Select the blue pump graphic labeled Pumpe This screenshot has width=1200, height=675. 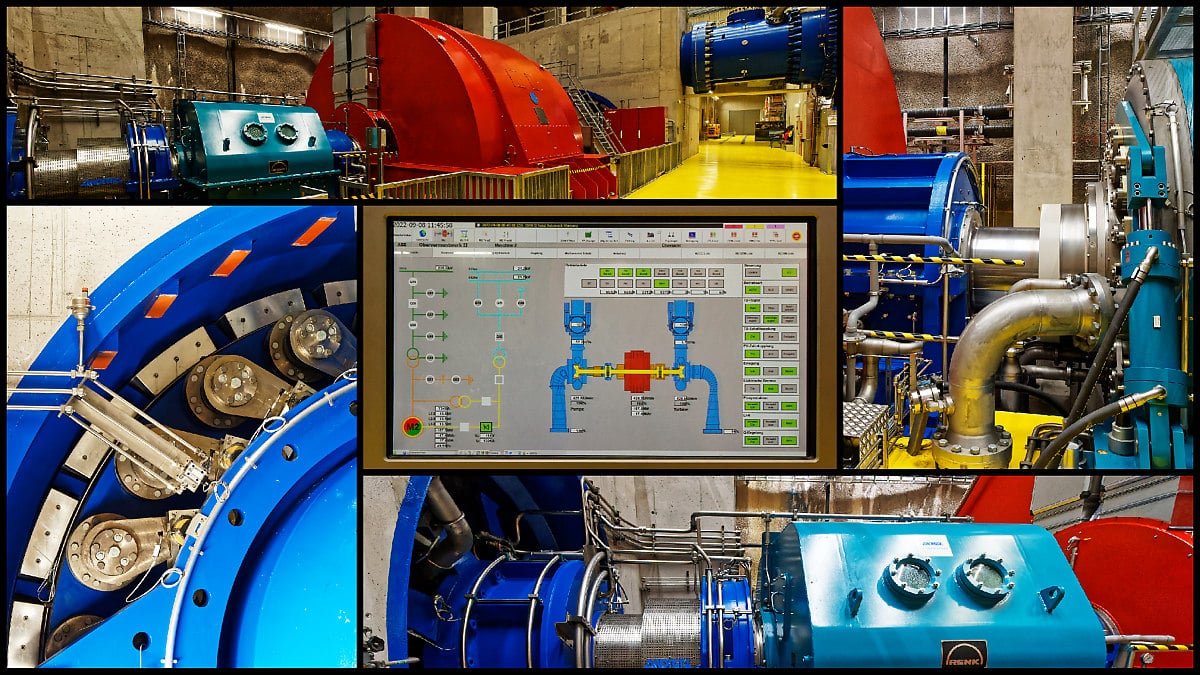point(571,364)
